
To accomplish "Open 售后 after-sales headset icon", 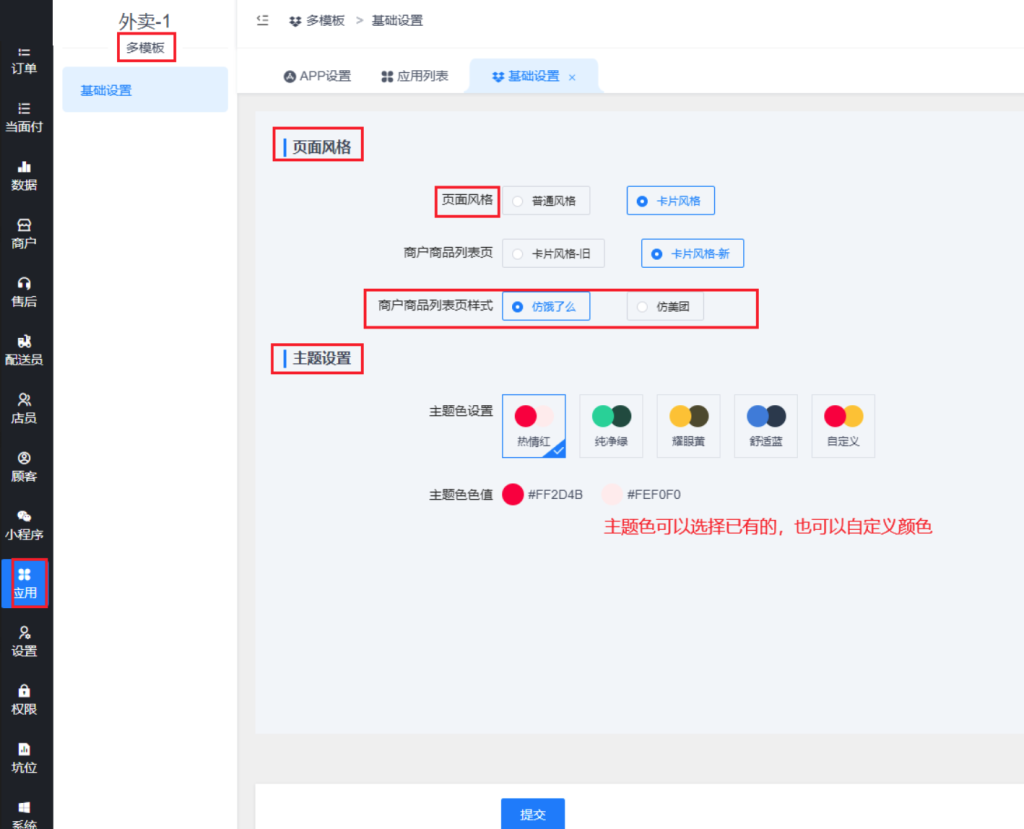I will [25, 284].
